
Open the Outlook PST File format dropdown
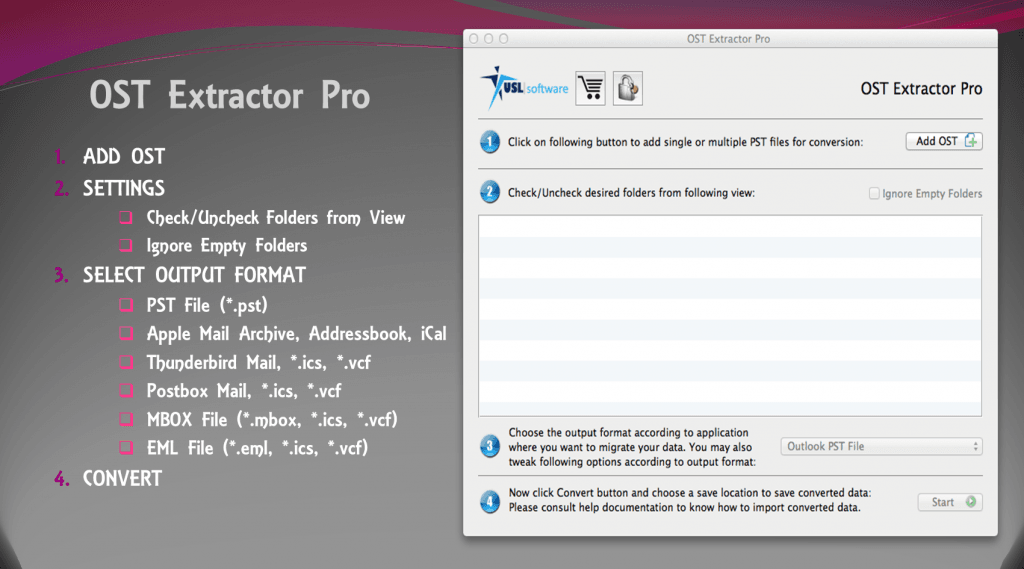point(881,446)
